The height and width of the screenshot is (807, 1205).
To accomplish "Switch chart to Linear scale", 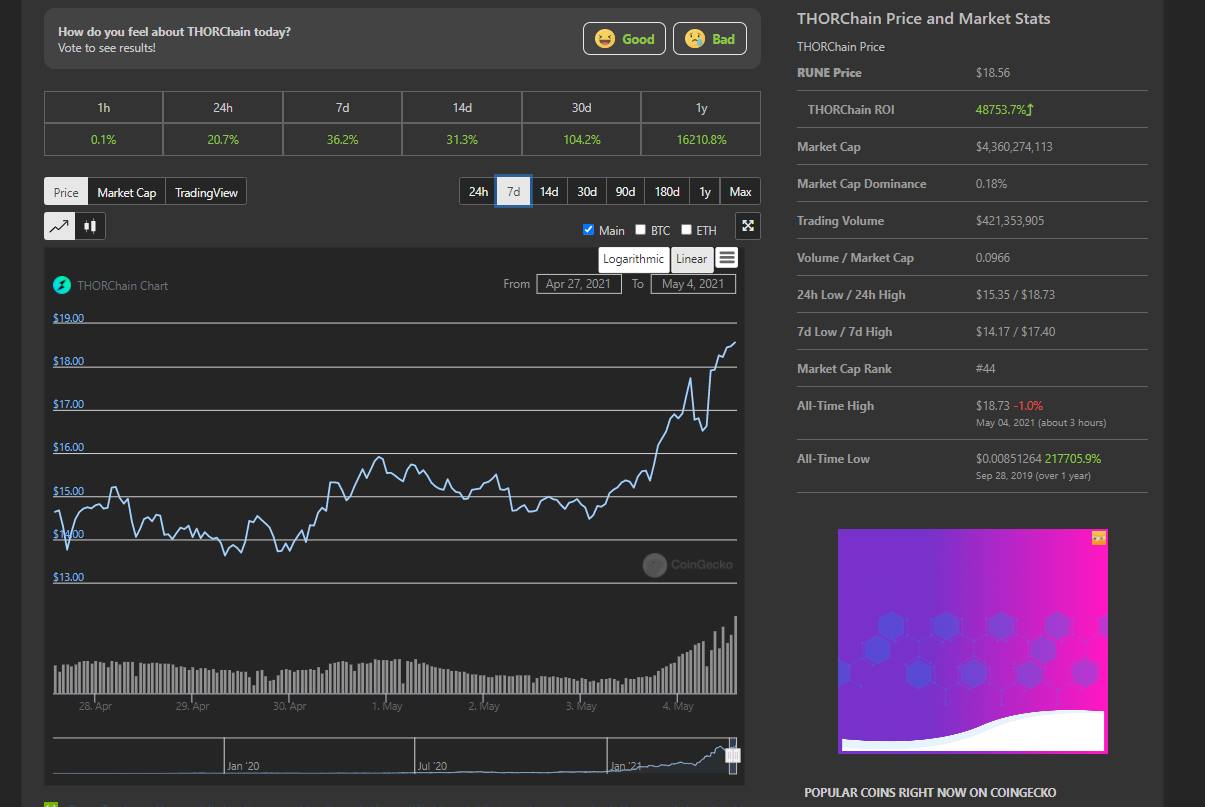I will tap(691, 259).
